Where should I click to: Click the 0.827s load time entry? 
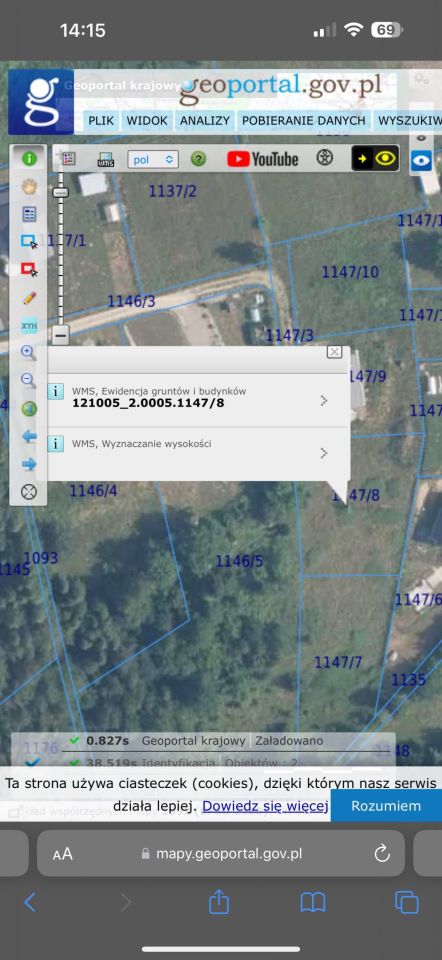click(x=108, y=741)
